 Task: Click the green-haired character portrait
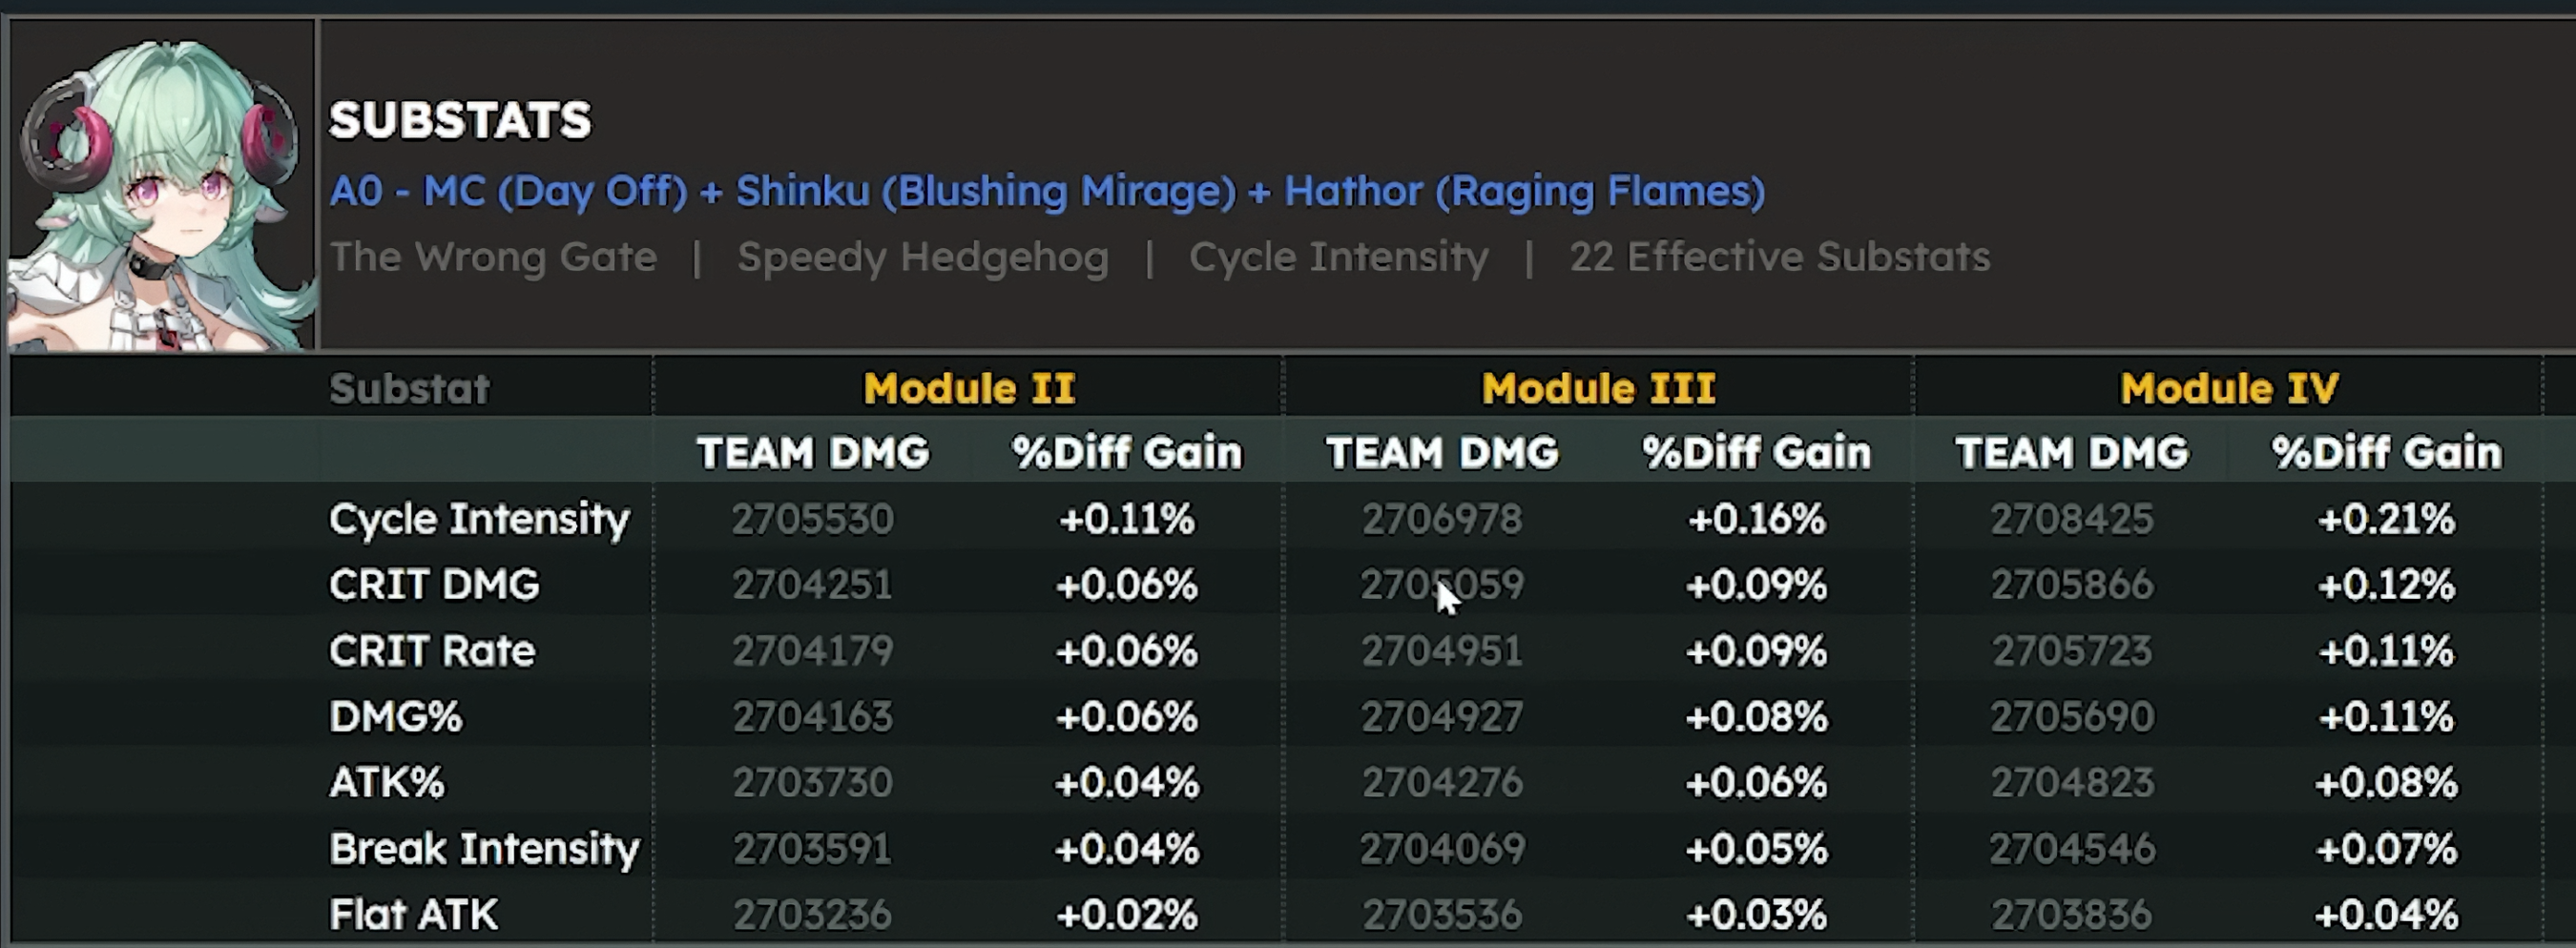point(162,187)
